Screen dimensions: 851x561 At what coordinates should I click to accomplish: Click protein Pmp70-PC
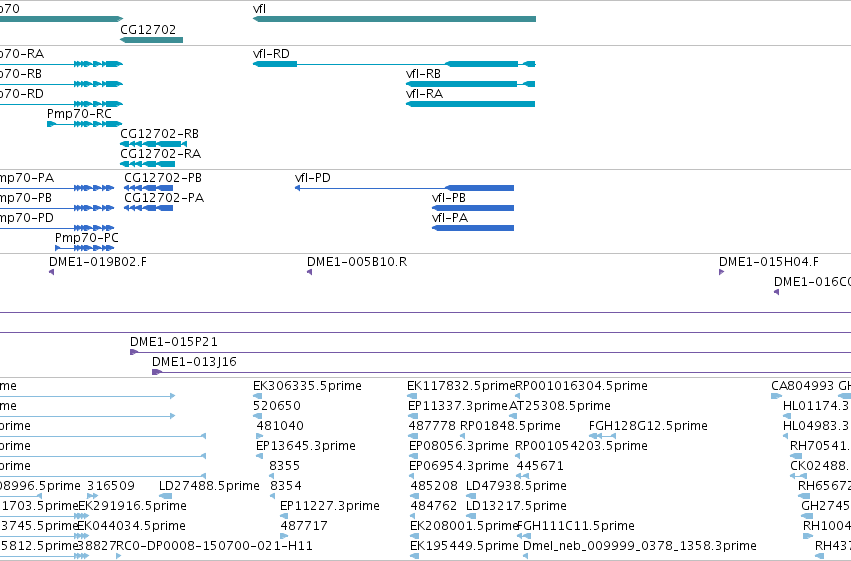[x=87, y=238]
